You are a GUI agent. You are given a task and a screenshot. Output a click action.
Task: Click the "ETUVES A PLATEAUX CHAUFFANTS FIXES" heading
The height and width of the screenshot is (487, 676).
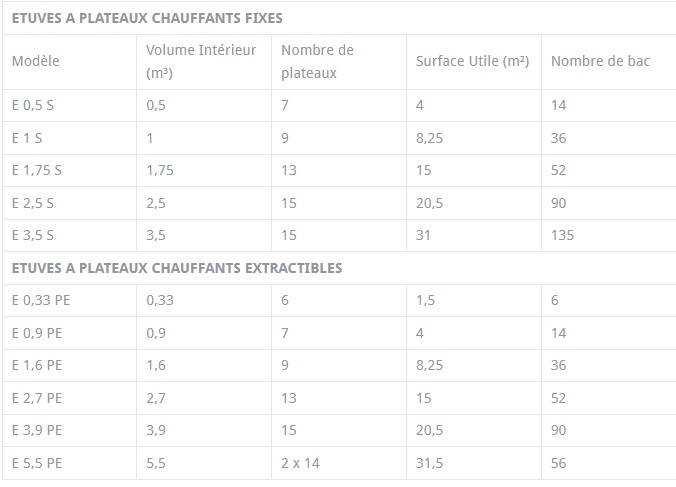[x=147, y=18]
